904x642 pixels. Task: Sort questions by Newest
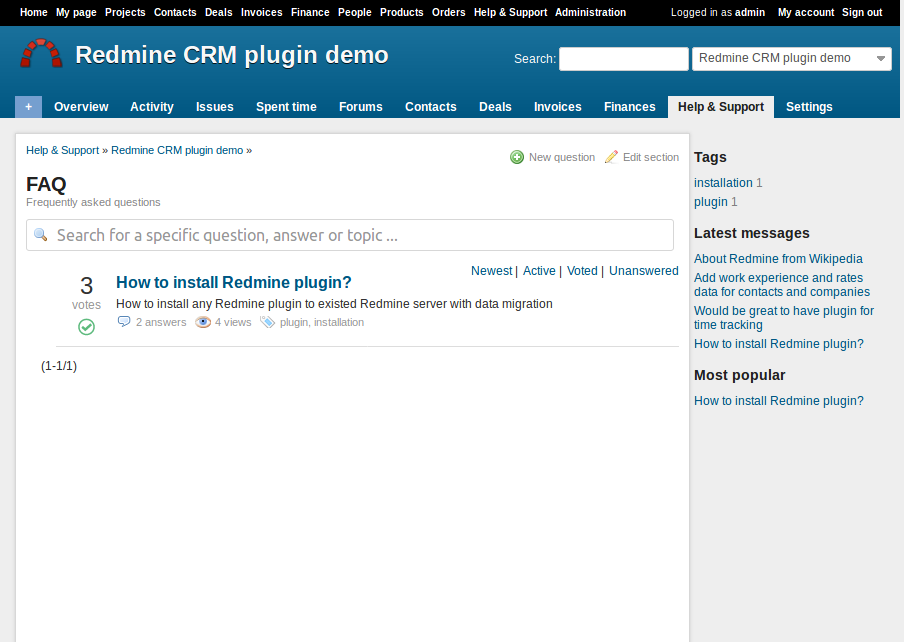tap(491, 271)
